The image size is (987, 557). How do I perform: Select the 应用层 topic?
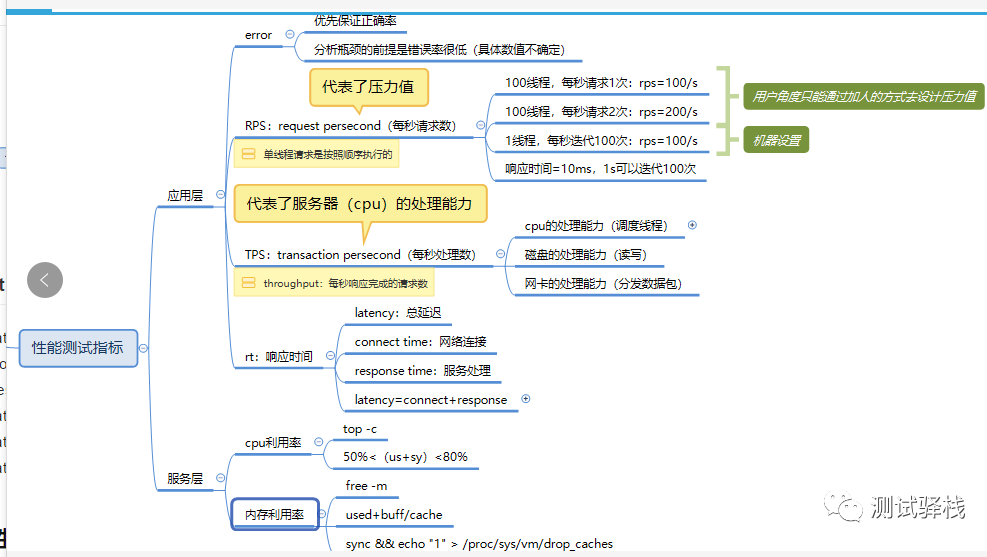185,196
